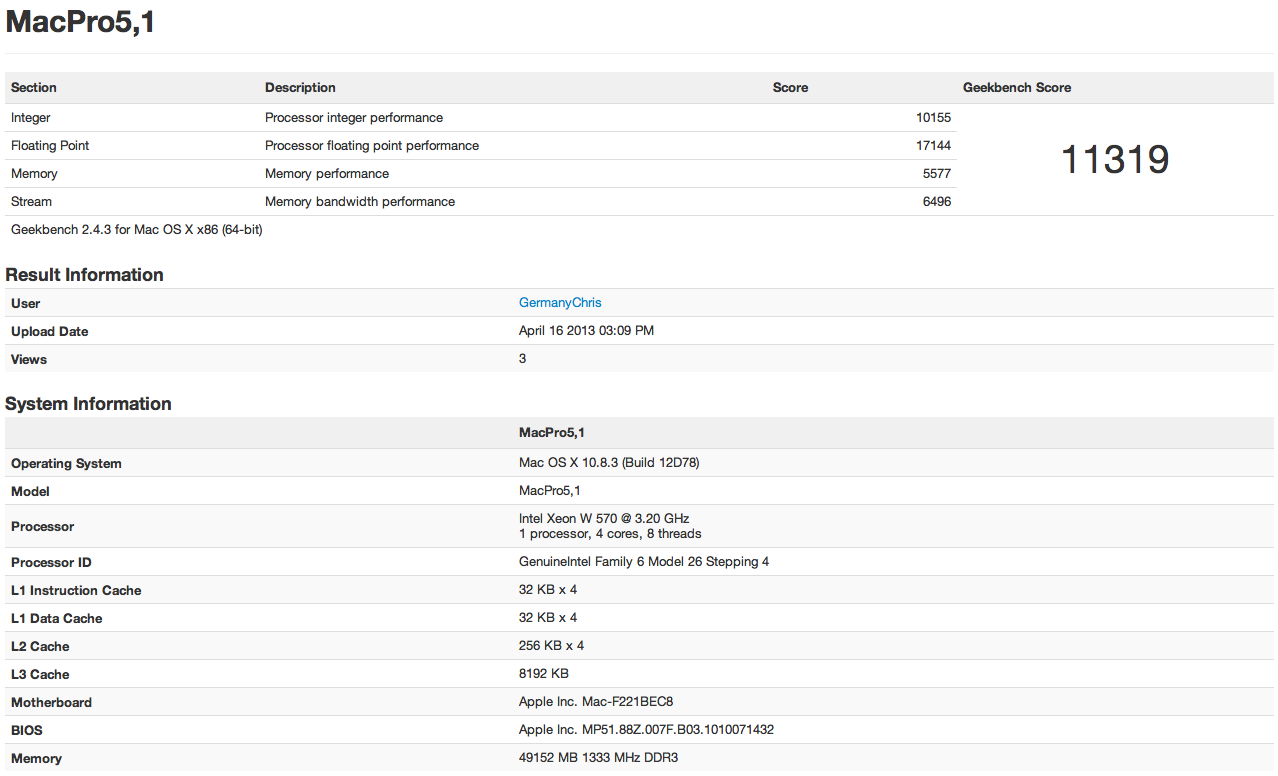Click the Views count value 3
Image resolution: width=1278 pixels, height=776 pixels.
[522, 358]
